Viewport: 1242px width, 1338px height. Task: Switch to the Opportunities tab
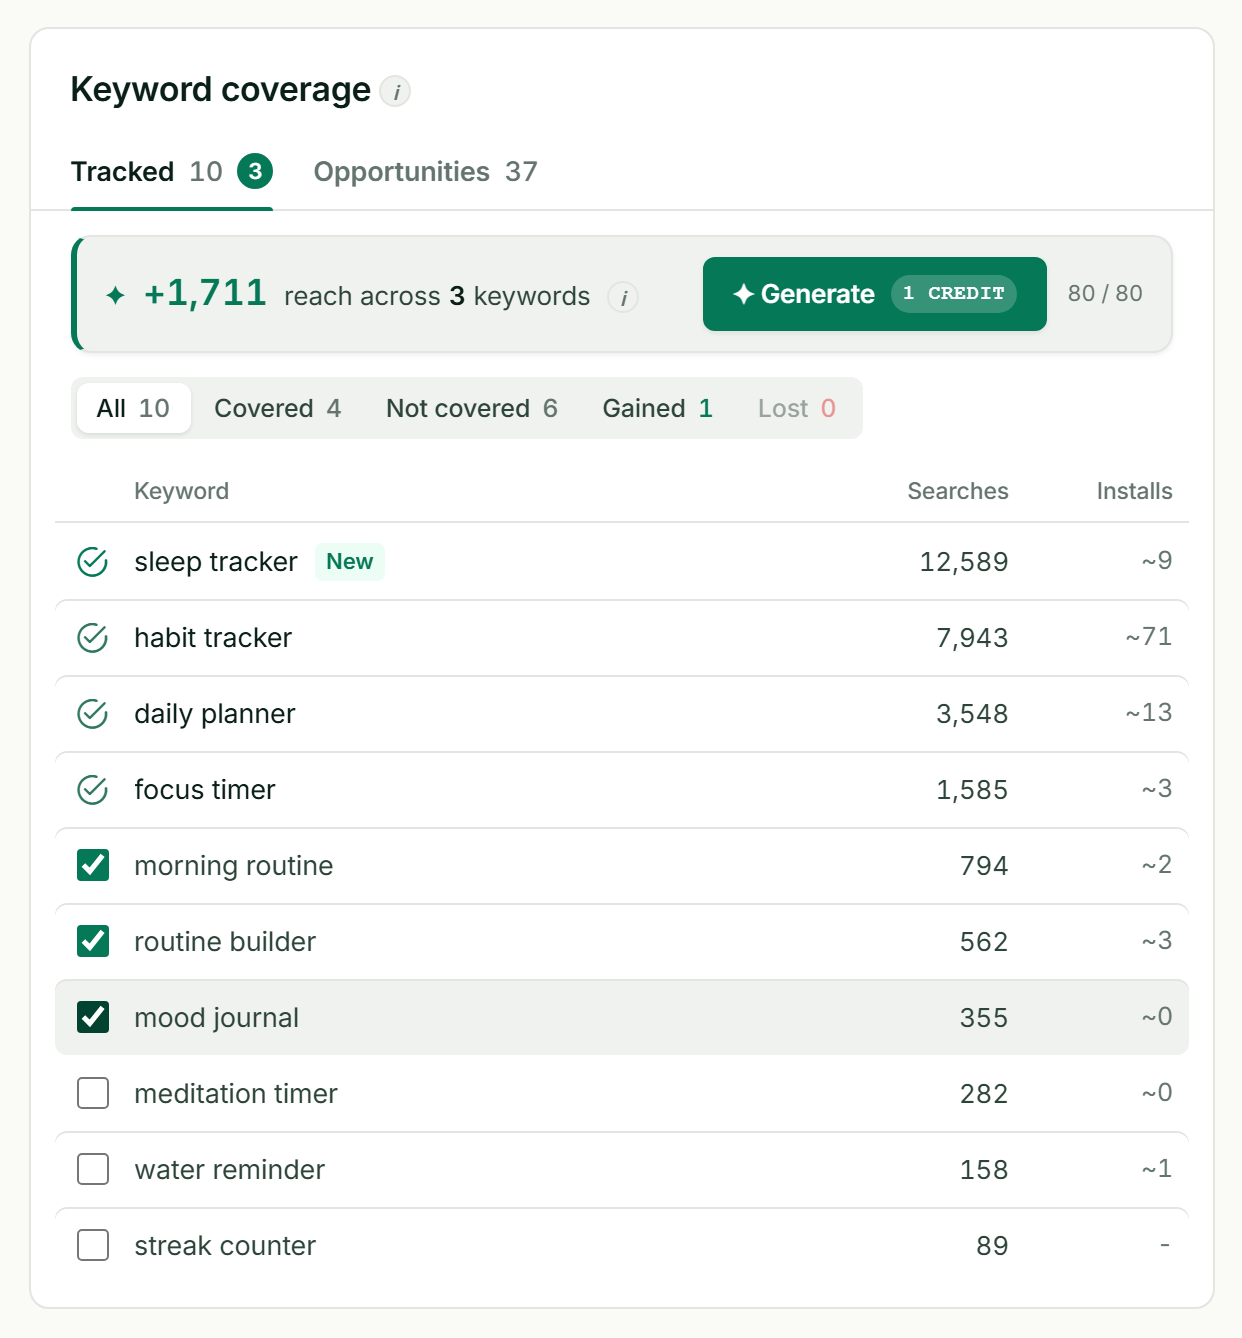[x=425, y=172]
